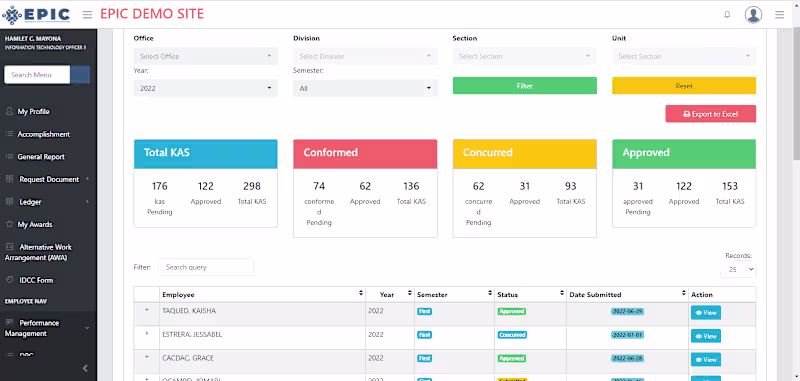Click the Search query filter field
Image resolution: width=800 pixels, height=381 pixels.
tap(206, 267)
